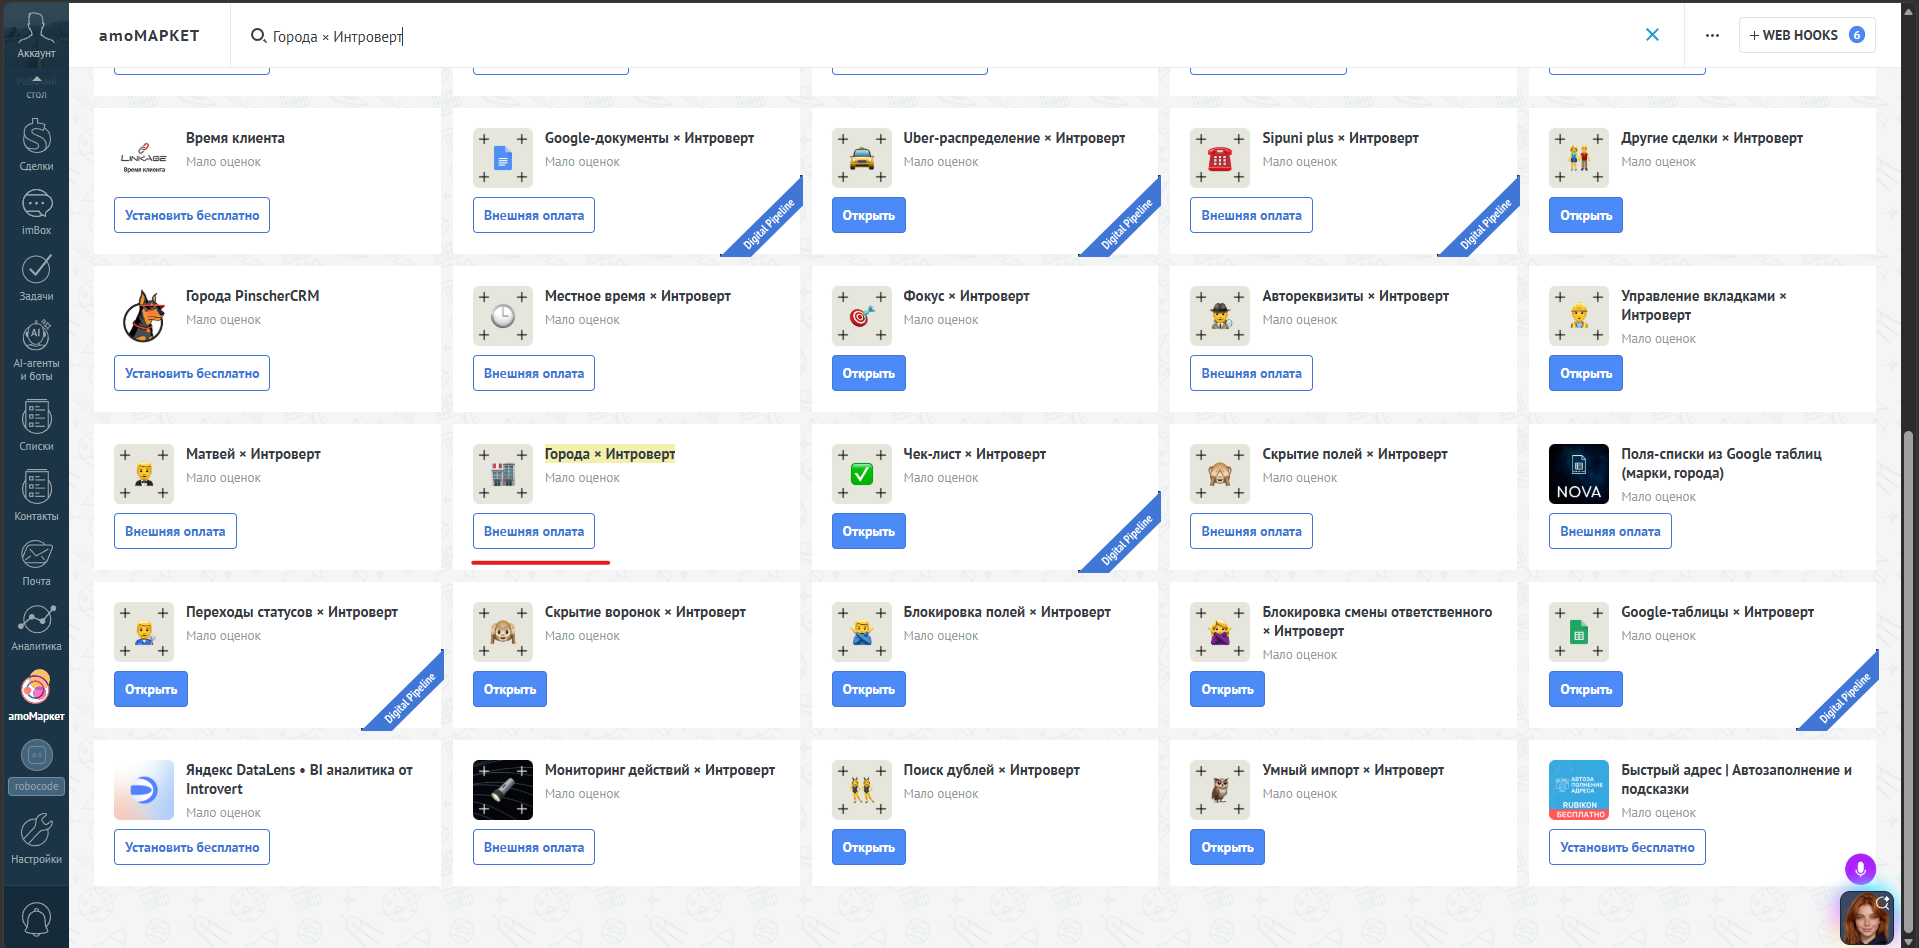Open the Контакты sidebar item

[x=36, y=496]
